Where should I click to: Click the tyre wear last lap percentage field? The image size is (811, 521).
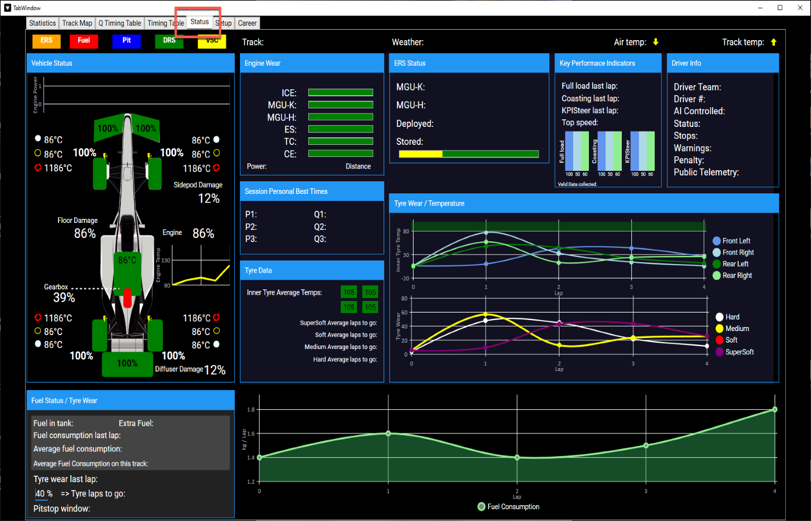(44, 494)
